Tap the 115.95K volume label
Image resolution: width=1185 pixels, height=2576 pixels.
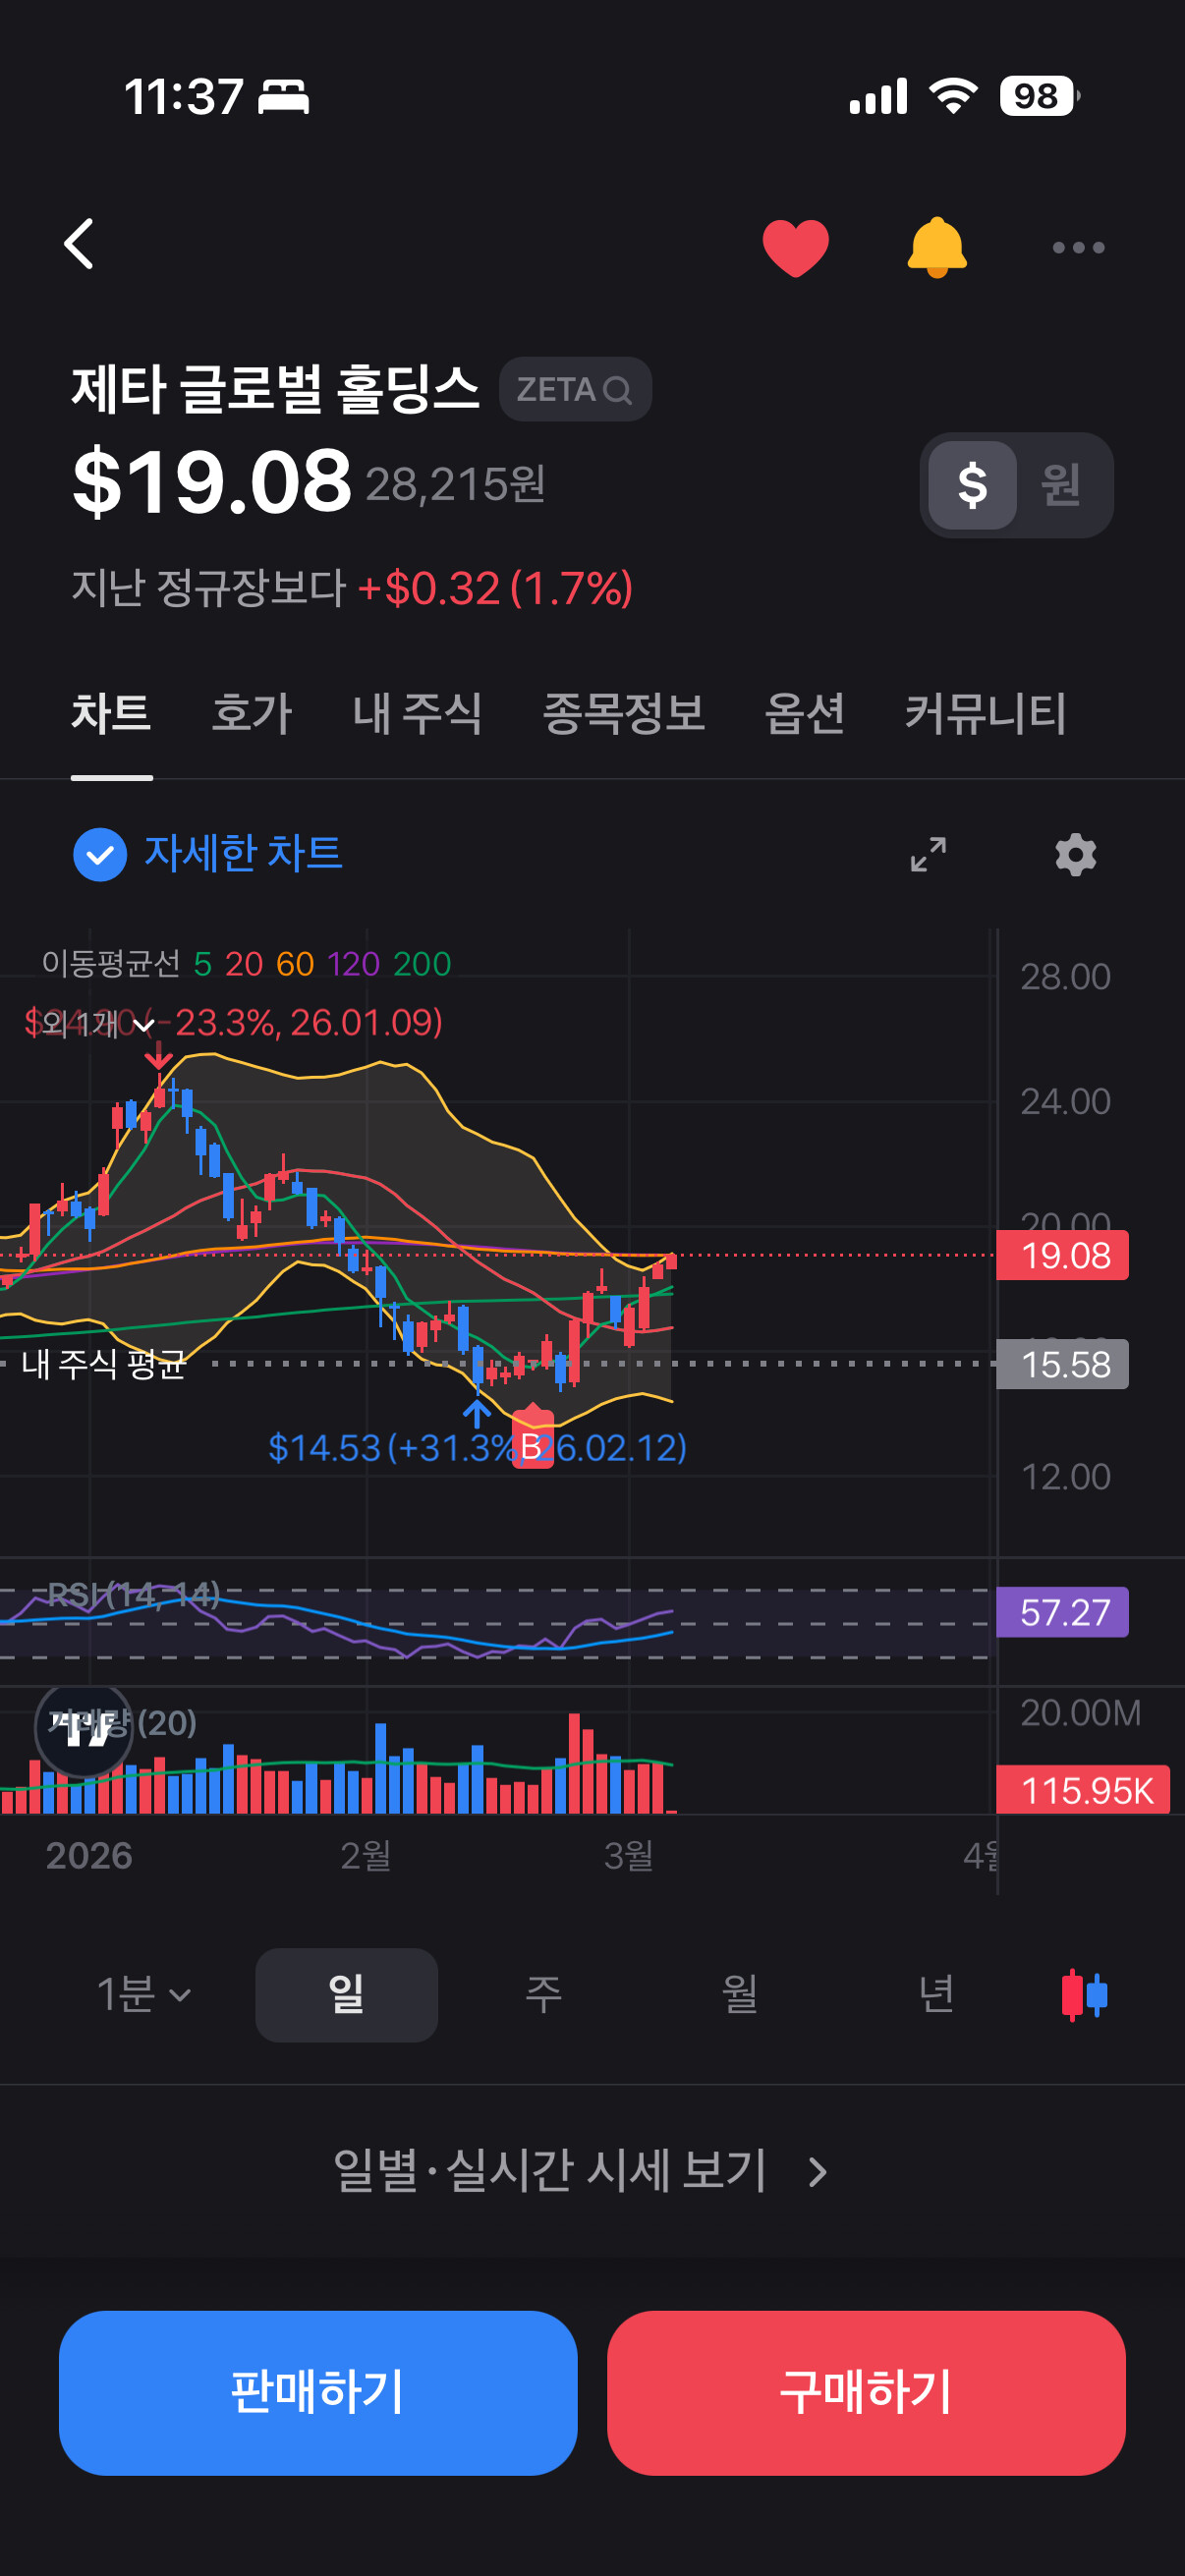[1083, 1790]
